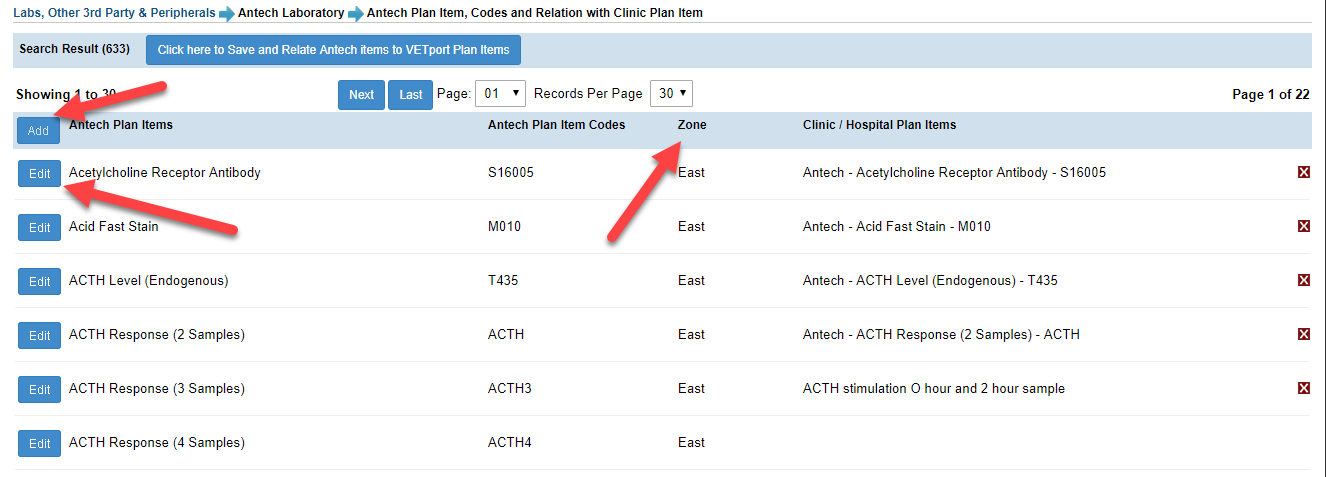Click ACTH Response (4 Samples) item name
The width and height of the screenshot is (1326, 477).
point(156,442)
